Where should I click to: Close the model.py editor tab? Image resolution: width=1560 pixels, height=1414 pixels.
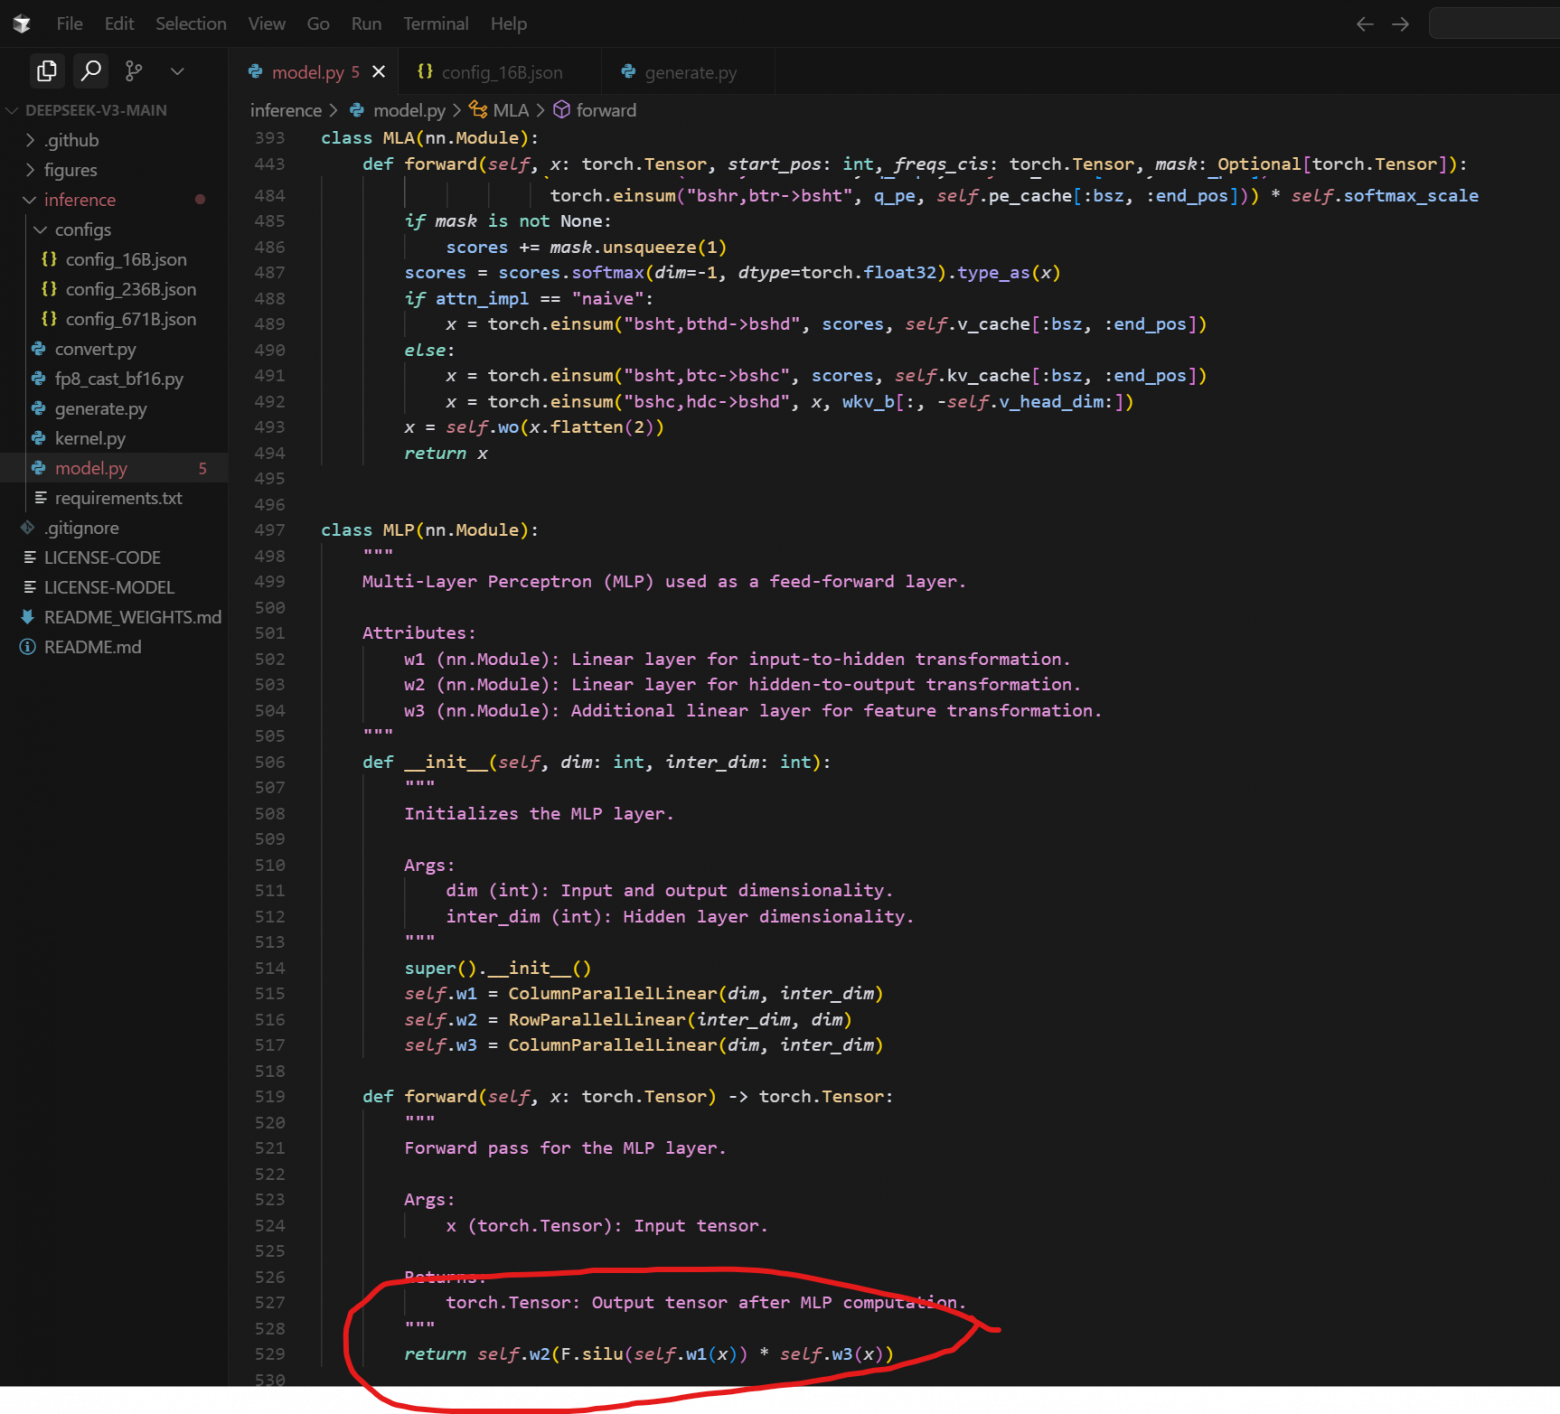point(379,72)
